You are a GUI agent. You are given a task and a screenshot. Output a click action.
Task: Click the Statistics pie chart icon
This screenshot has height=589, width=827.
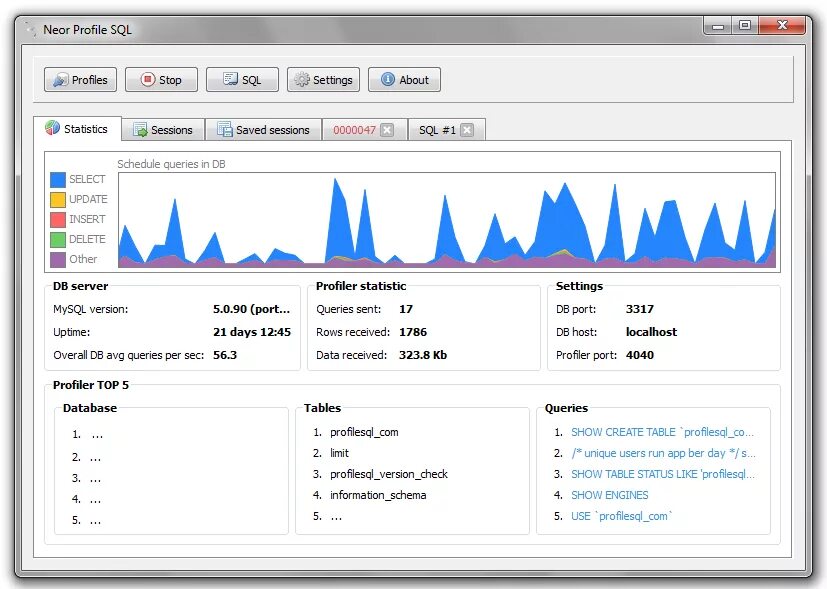coord(52,128)
